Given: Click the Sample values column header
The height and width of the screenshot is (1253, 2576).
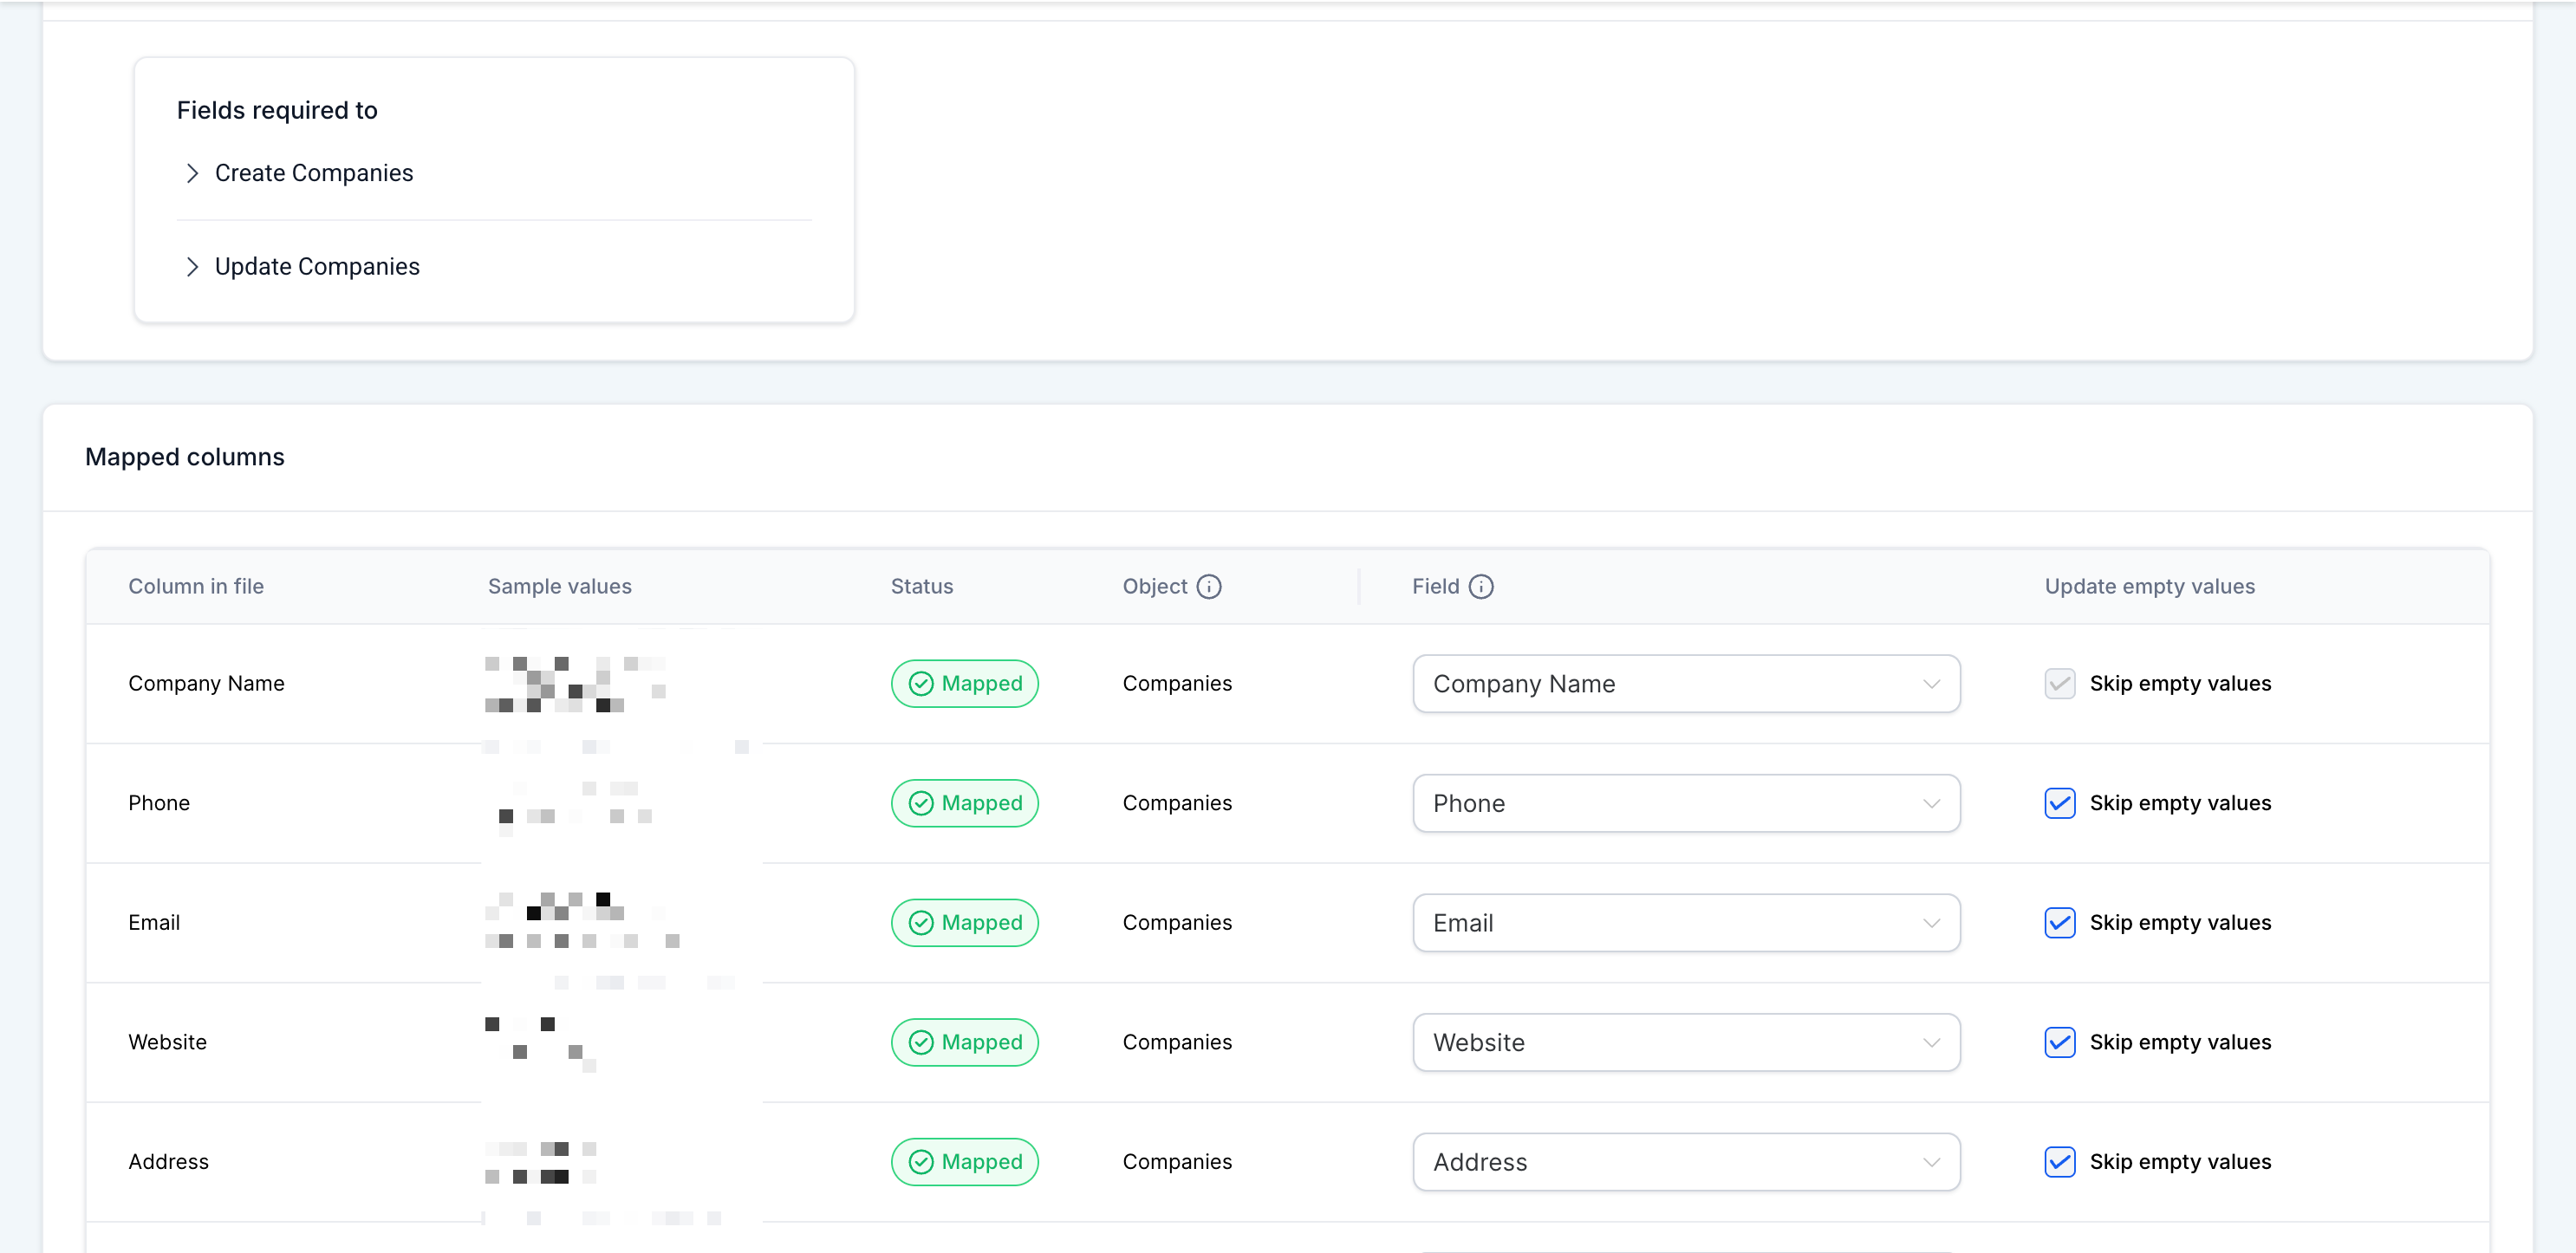Looking at the screenshot, I should [x=560, y=587].
